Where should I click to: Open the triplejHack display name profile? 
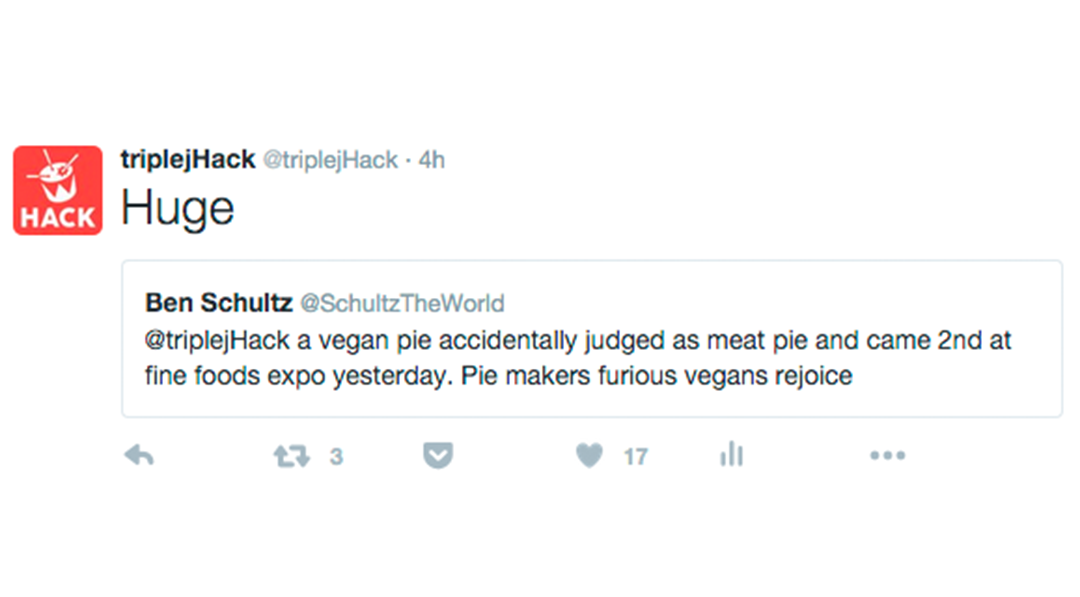click(x=188, y=160)
